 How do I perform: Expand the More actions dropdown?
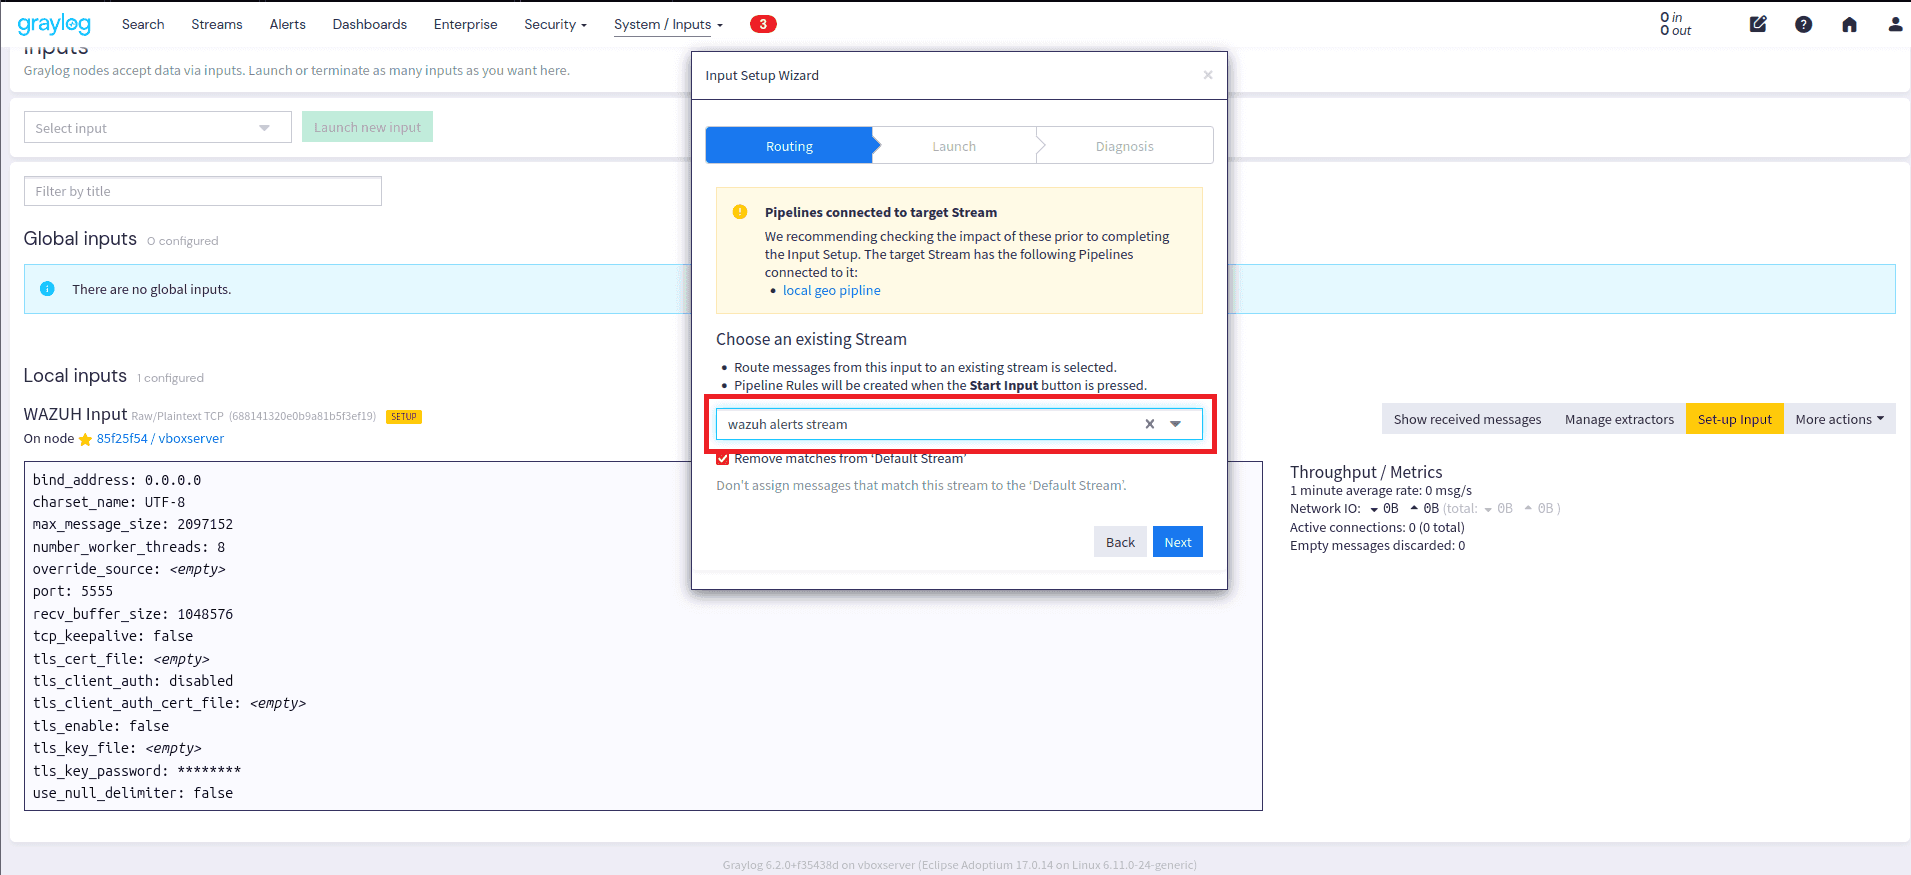click(1839, 419)
